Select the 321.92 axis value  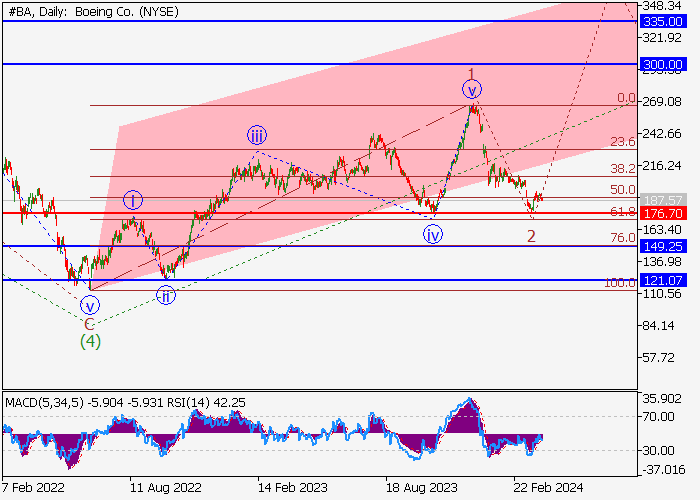[662, 38]
